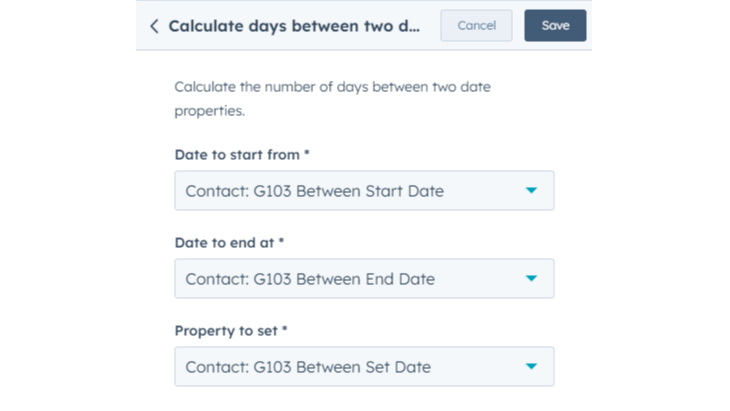The height and width of the screenshot is (411, 730).
Task: Click the asterisk after 'Date to start from'
Action: click(307, 155)
